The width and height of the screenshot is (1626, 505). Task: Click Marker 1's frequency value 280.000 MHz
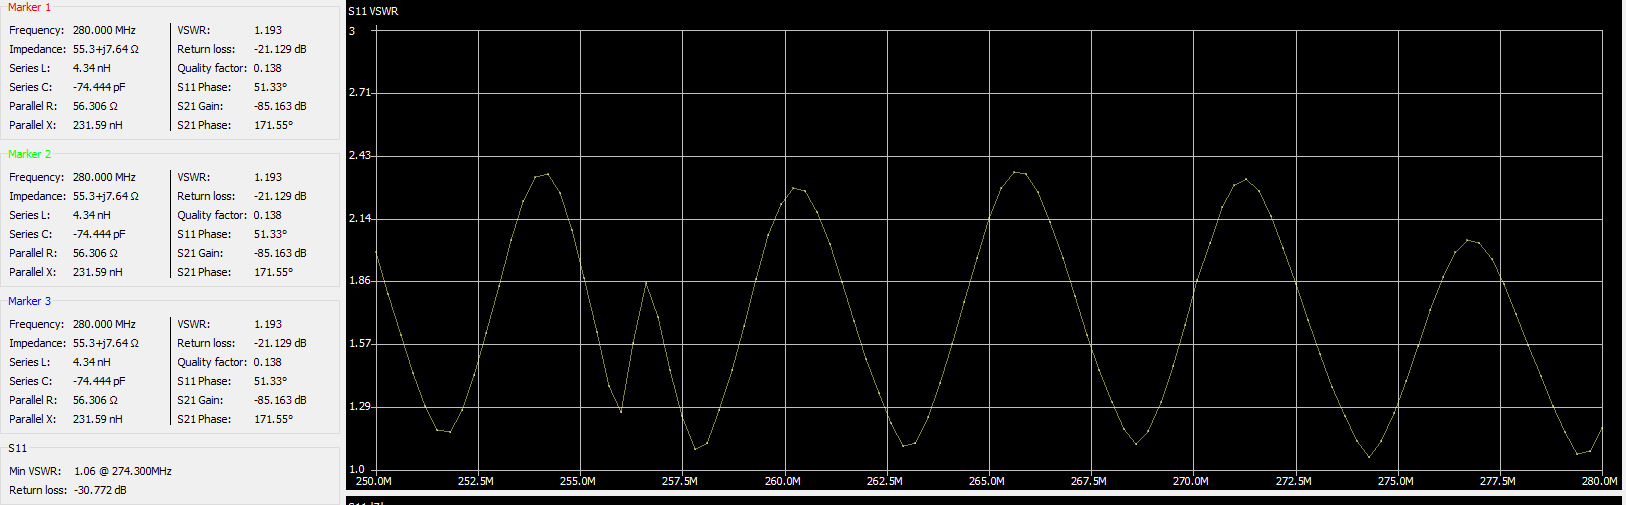[x=104, y=30]
